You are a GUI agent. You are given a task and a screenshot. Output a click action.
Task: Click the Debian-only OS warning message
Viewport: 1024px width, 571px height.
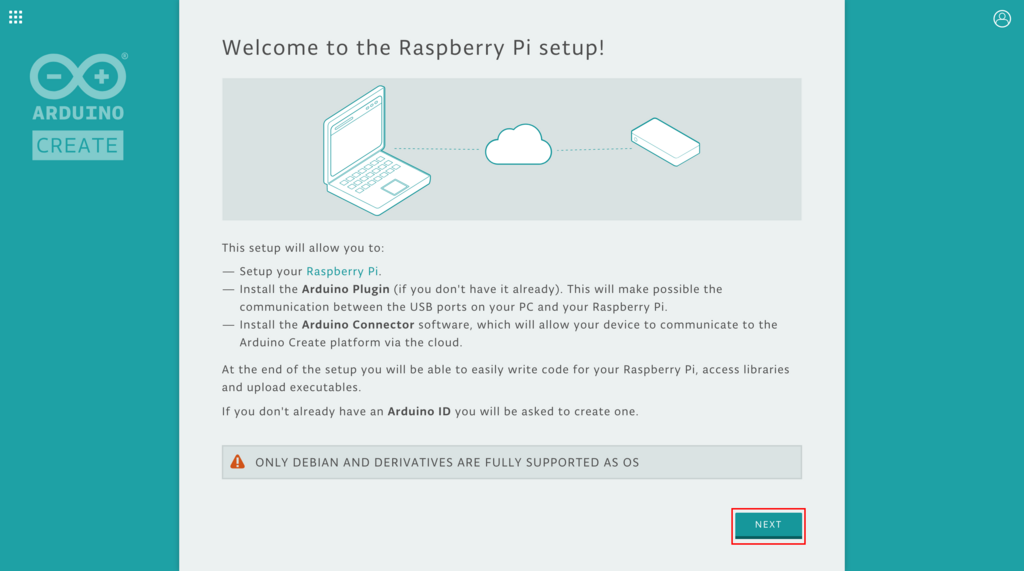[447, 462]
